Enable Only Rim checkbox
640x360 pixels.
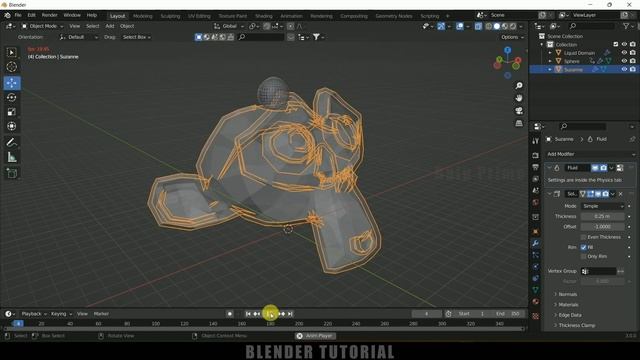pos(583,256)
